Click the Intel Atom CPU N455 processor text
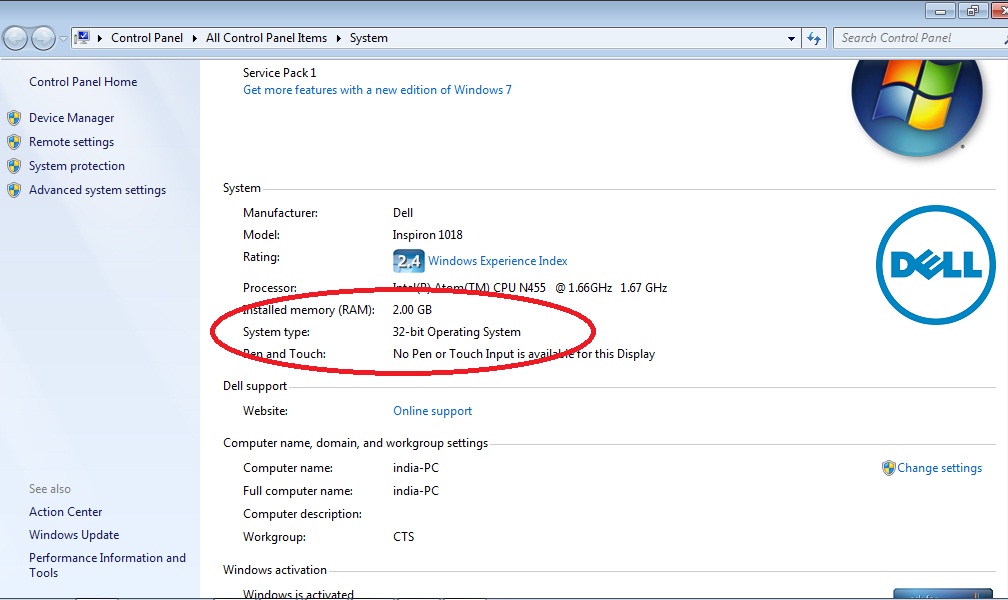The width and height of the screenshot is (1008, 600). (530, 288)
